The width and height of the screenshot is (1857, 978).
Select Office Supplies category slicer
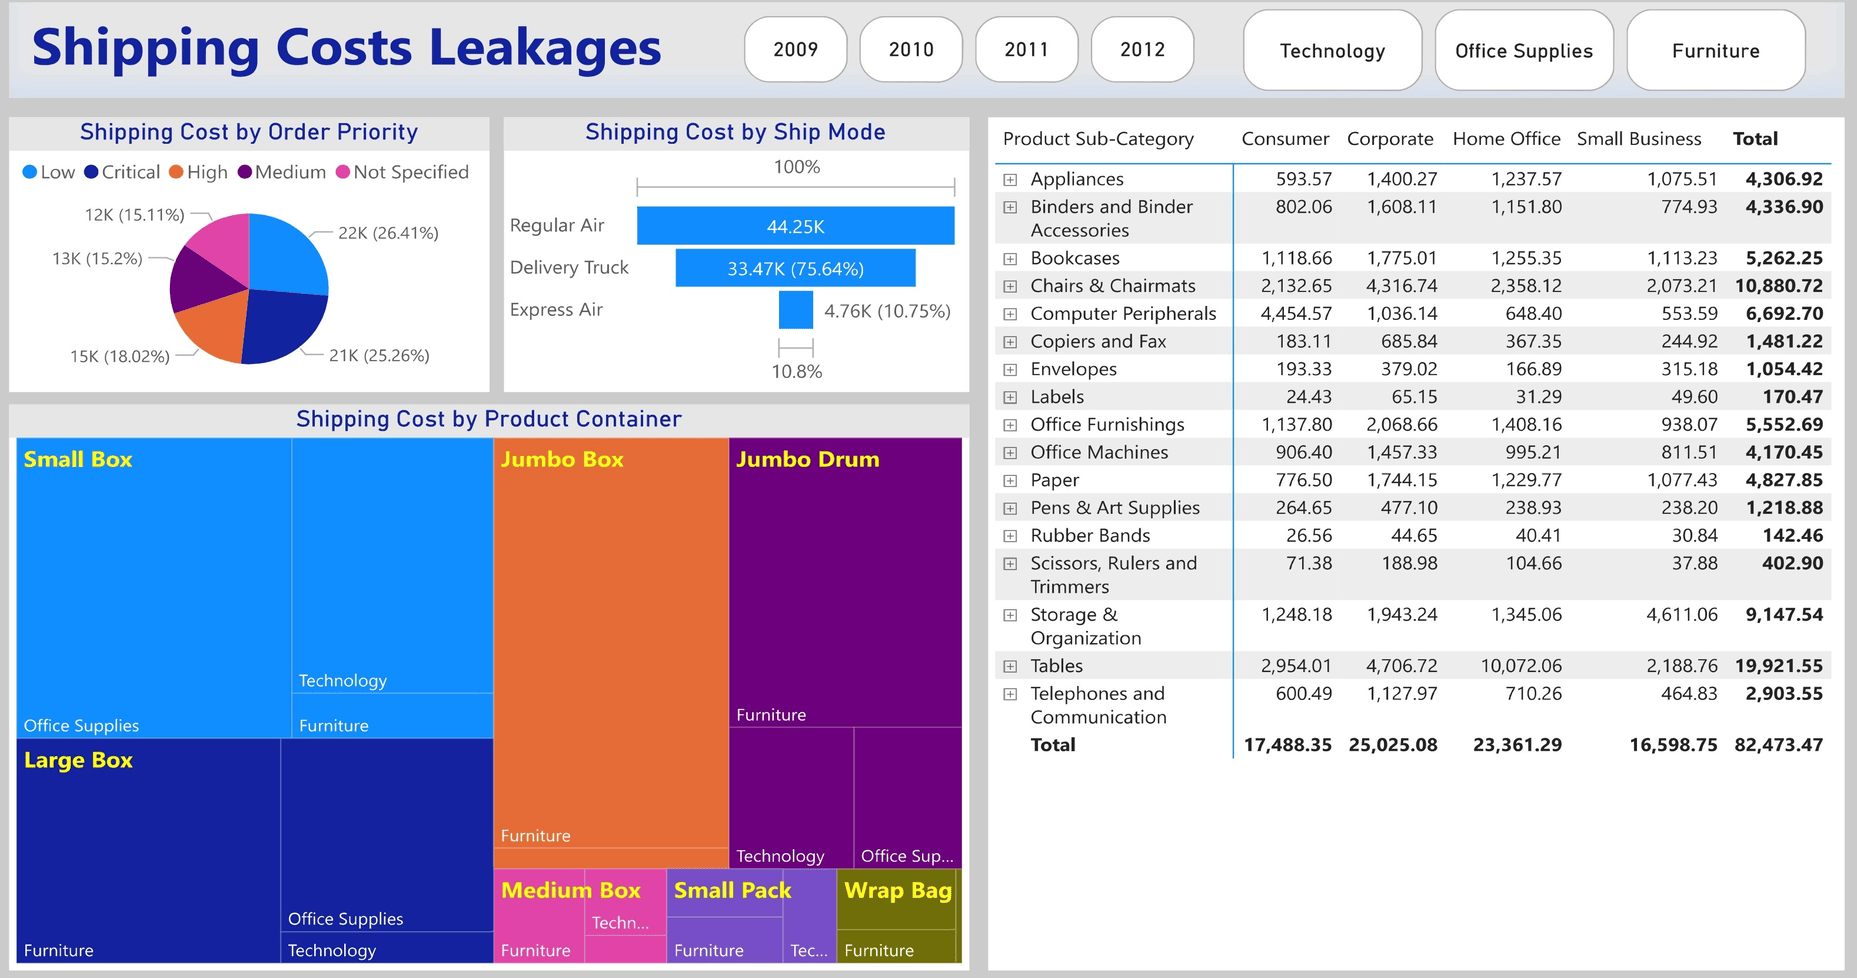click(1524, 50)
